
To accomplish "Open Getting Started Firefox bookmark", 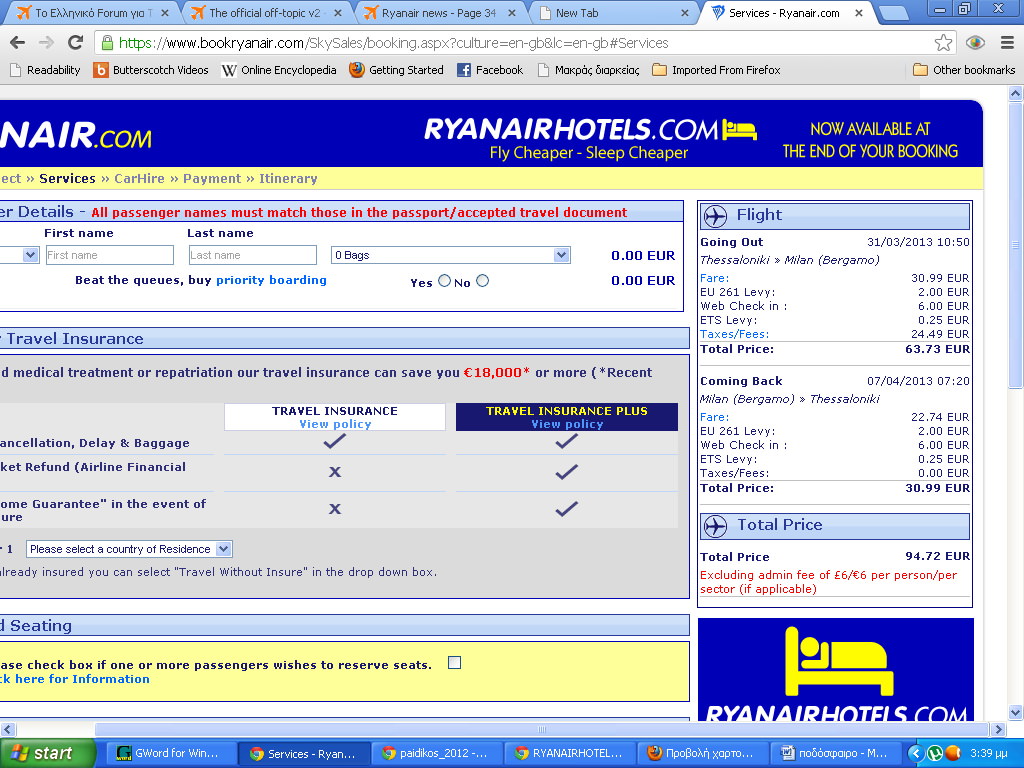I will tap(396, 70).
